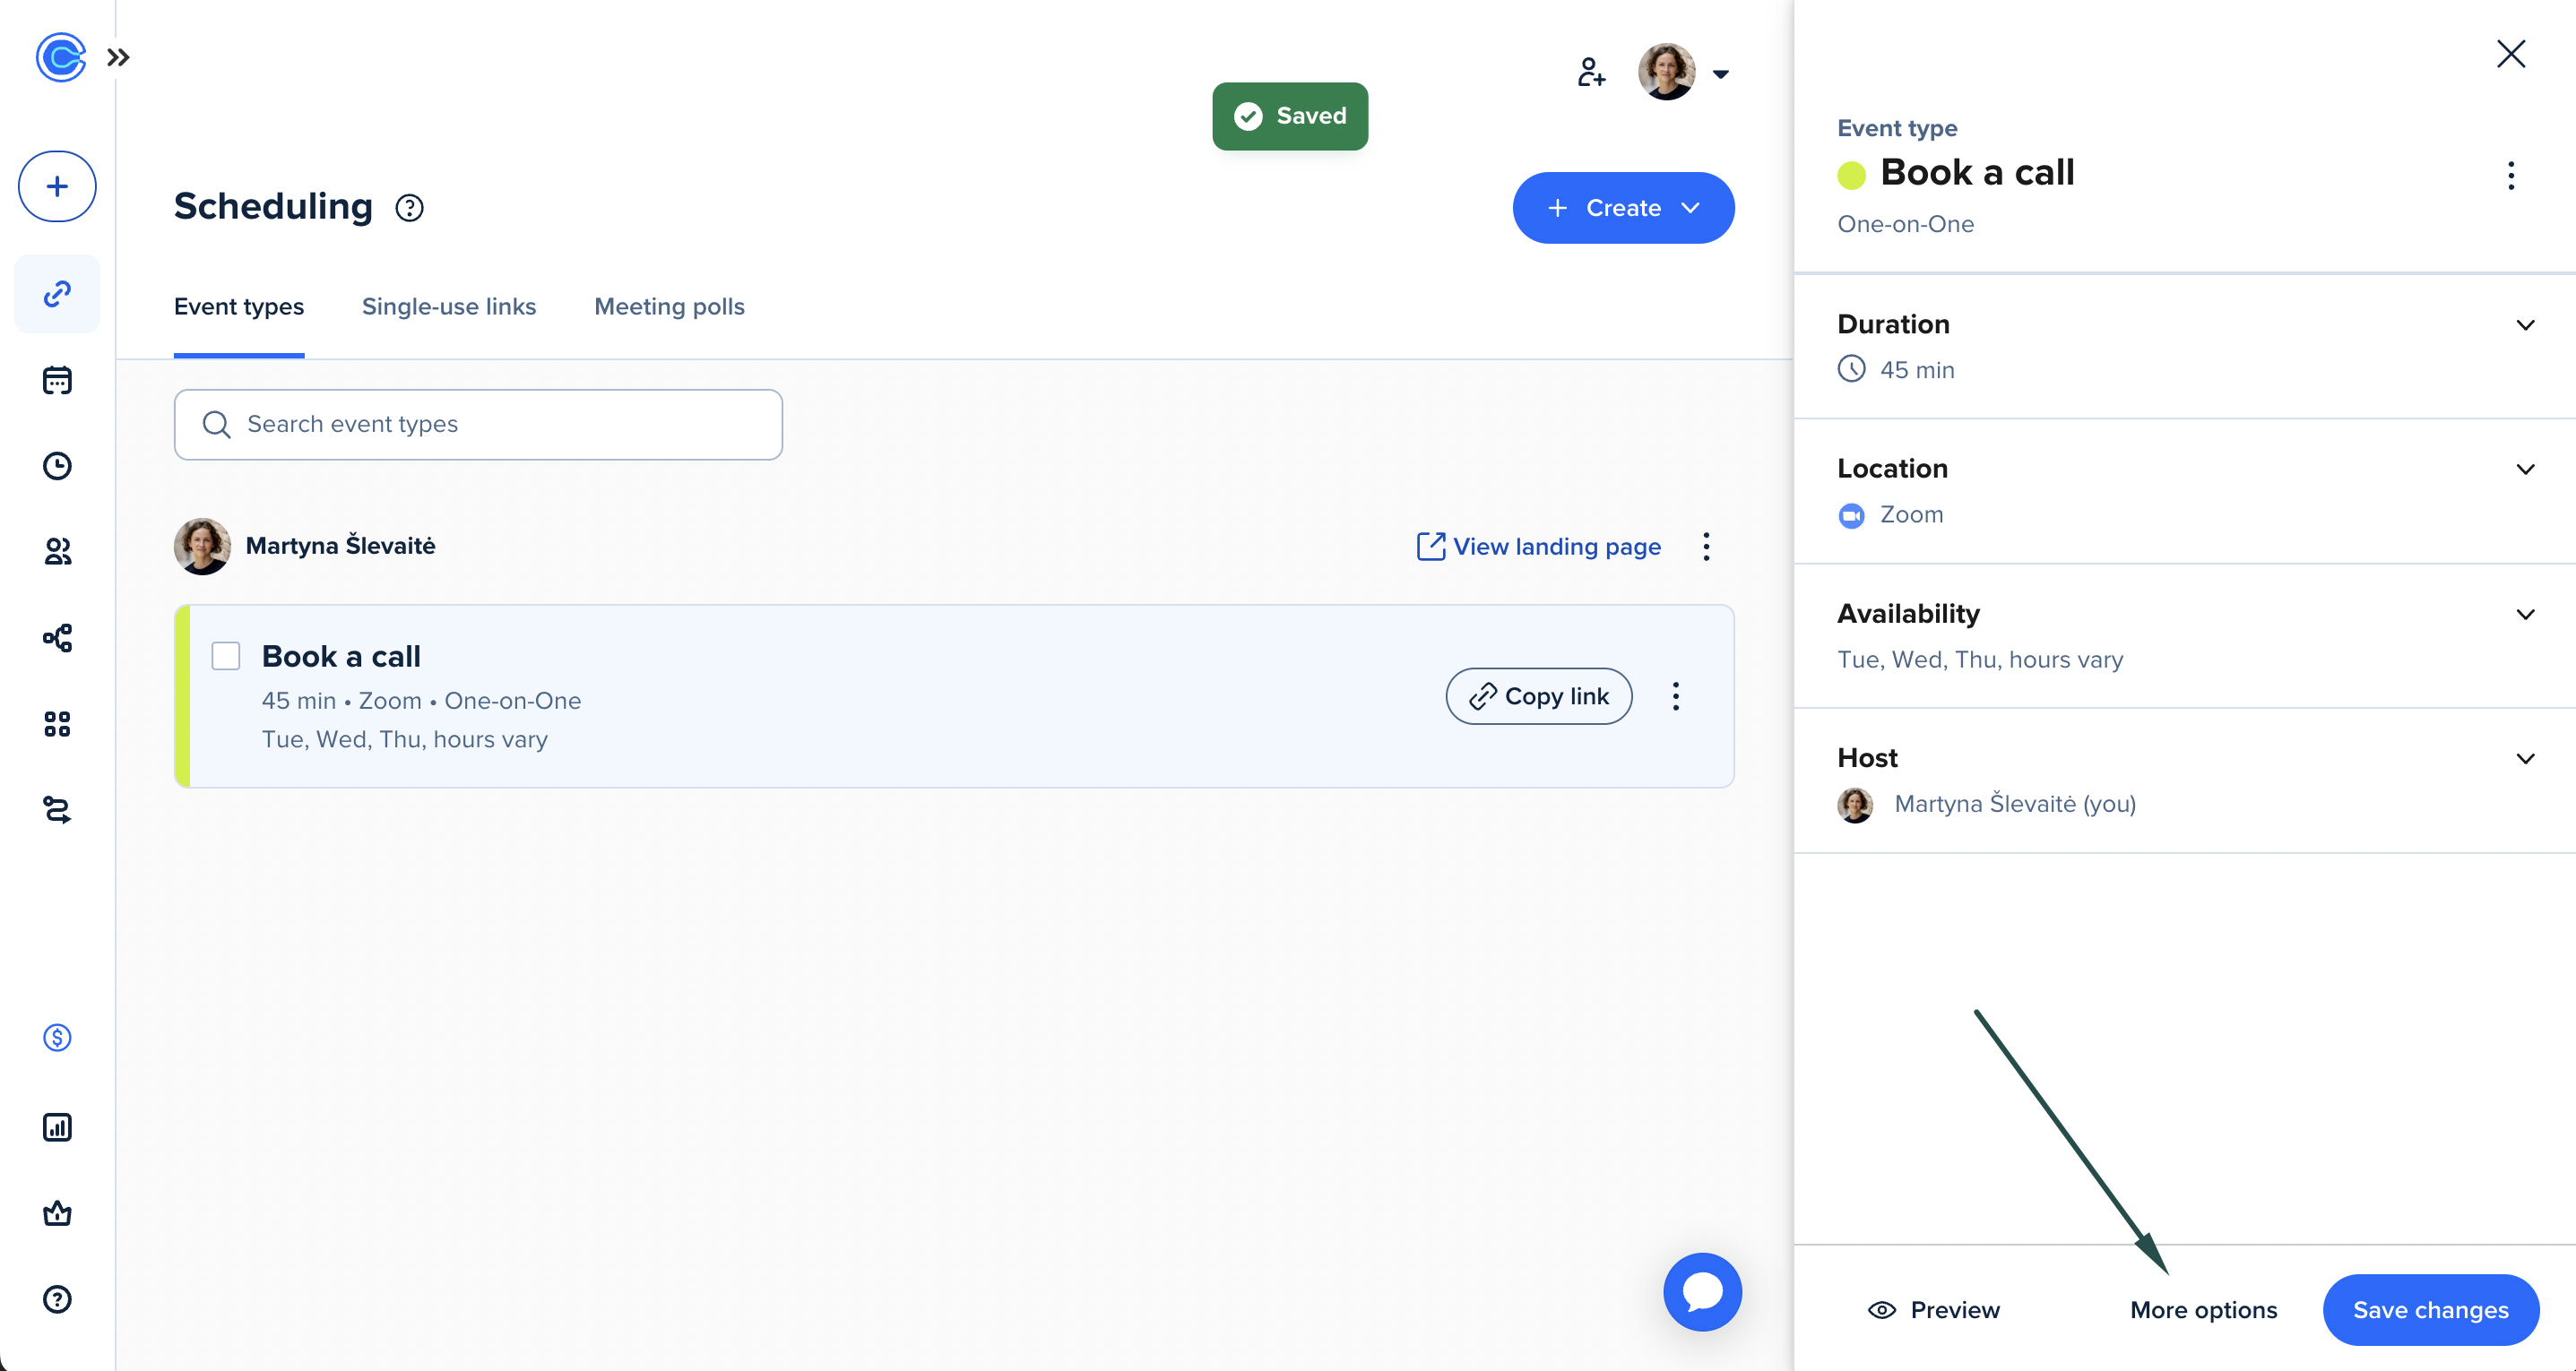
Task: Open the Availability clock icon in sidebar
Action: point(57,466)
